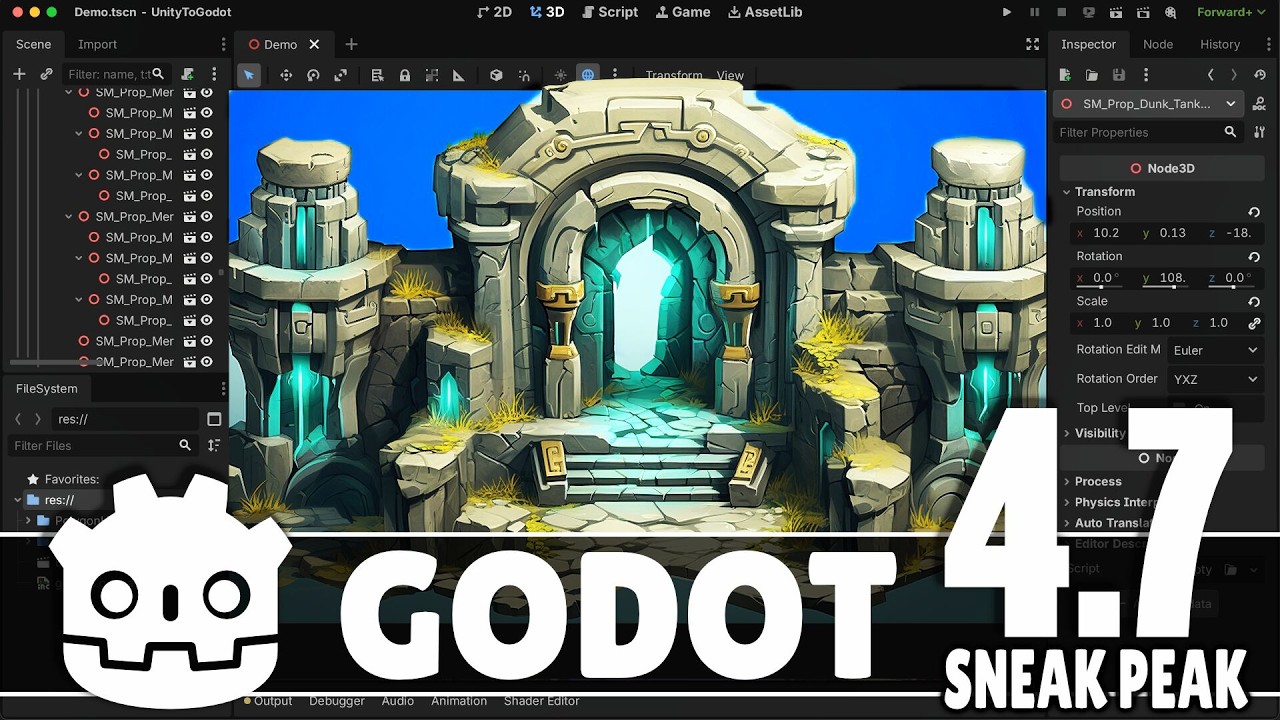This screenshot has width=1280, height=720.
Task: Run a specific custom scene
Action: [x=1142, y=12]
